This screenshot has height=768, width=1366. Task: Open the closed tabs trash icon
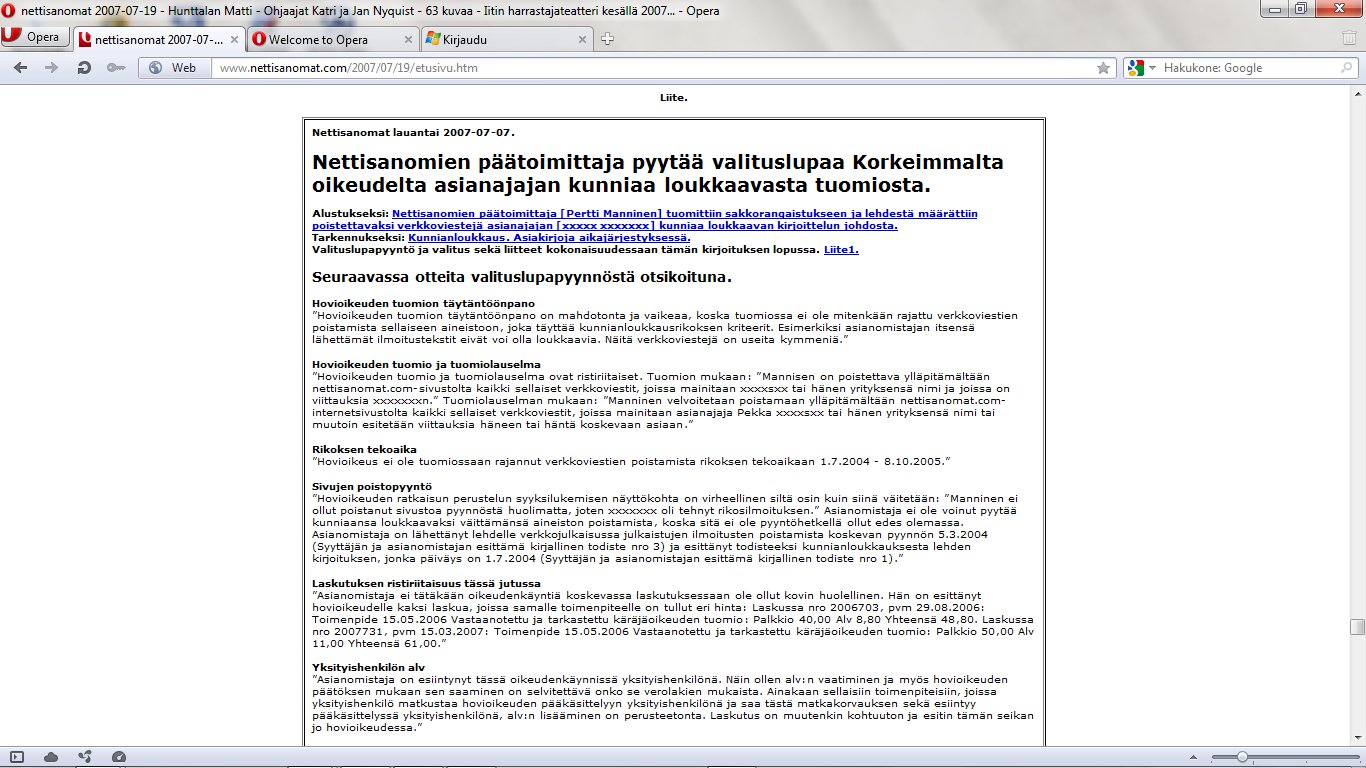(1349, 39)
